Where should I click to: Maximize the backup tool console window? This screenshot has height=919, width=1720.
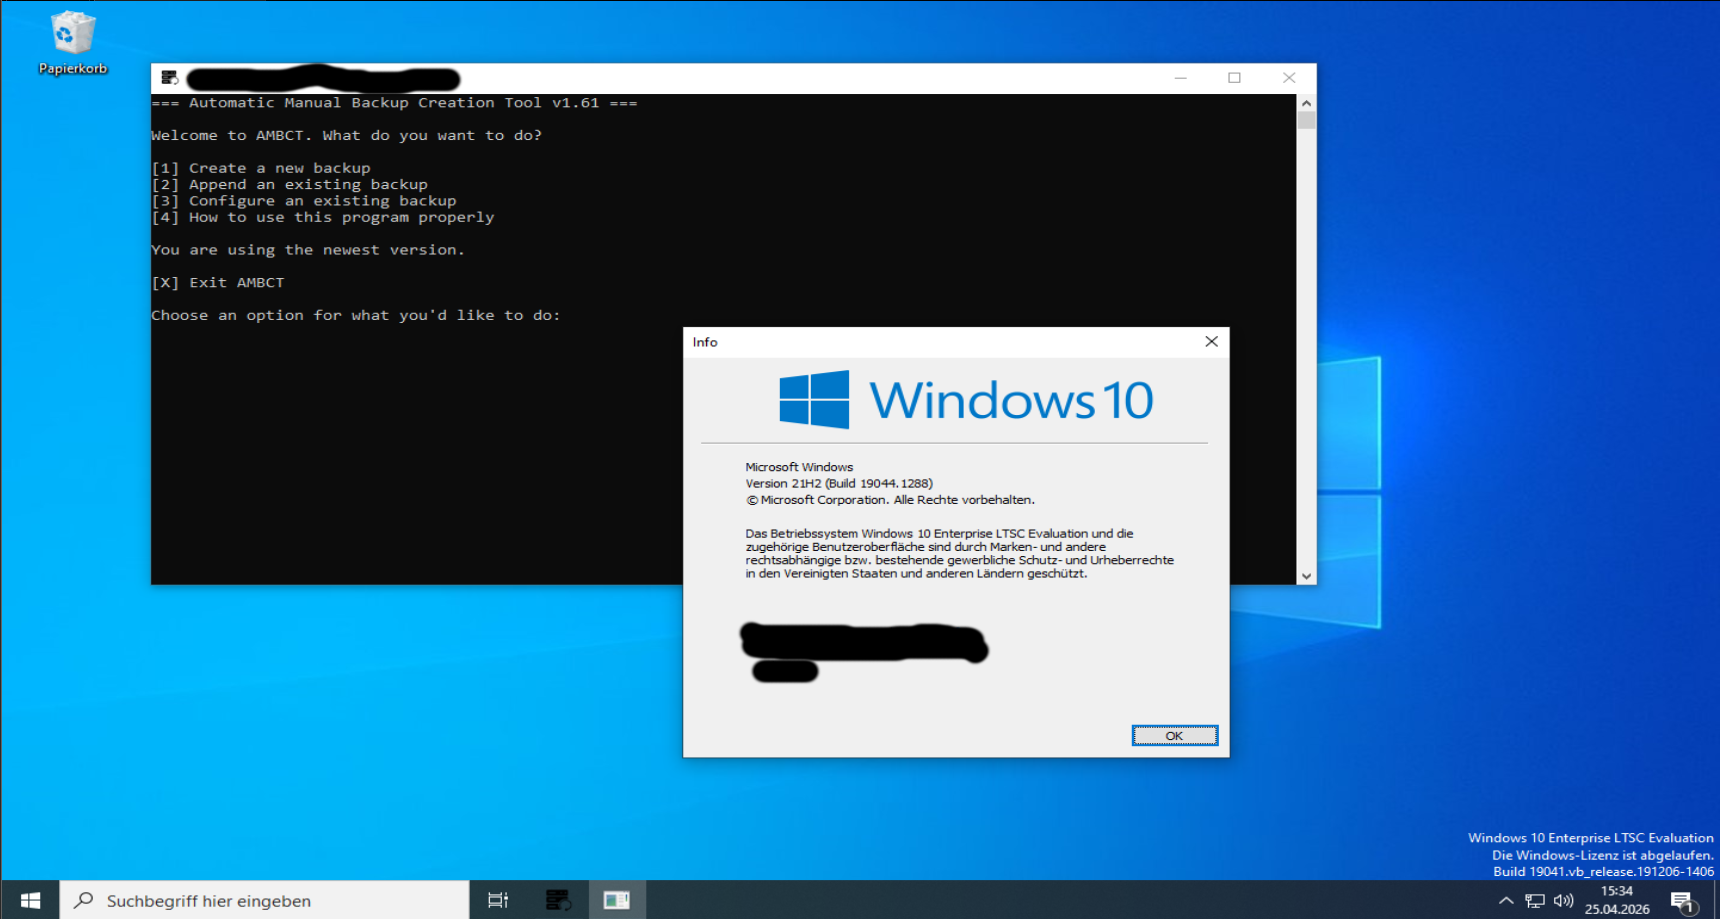coord(1234,78)
